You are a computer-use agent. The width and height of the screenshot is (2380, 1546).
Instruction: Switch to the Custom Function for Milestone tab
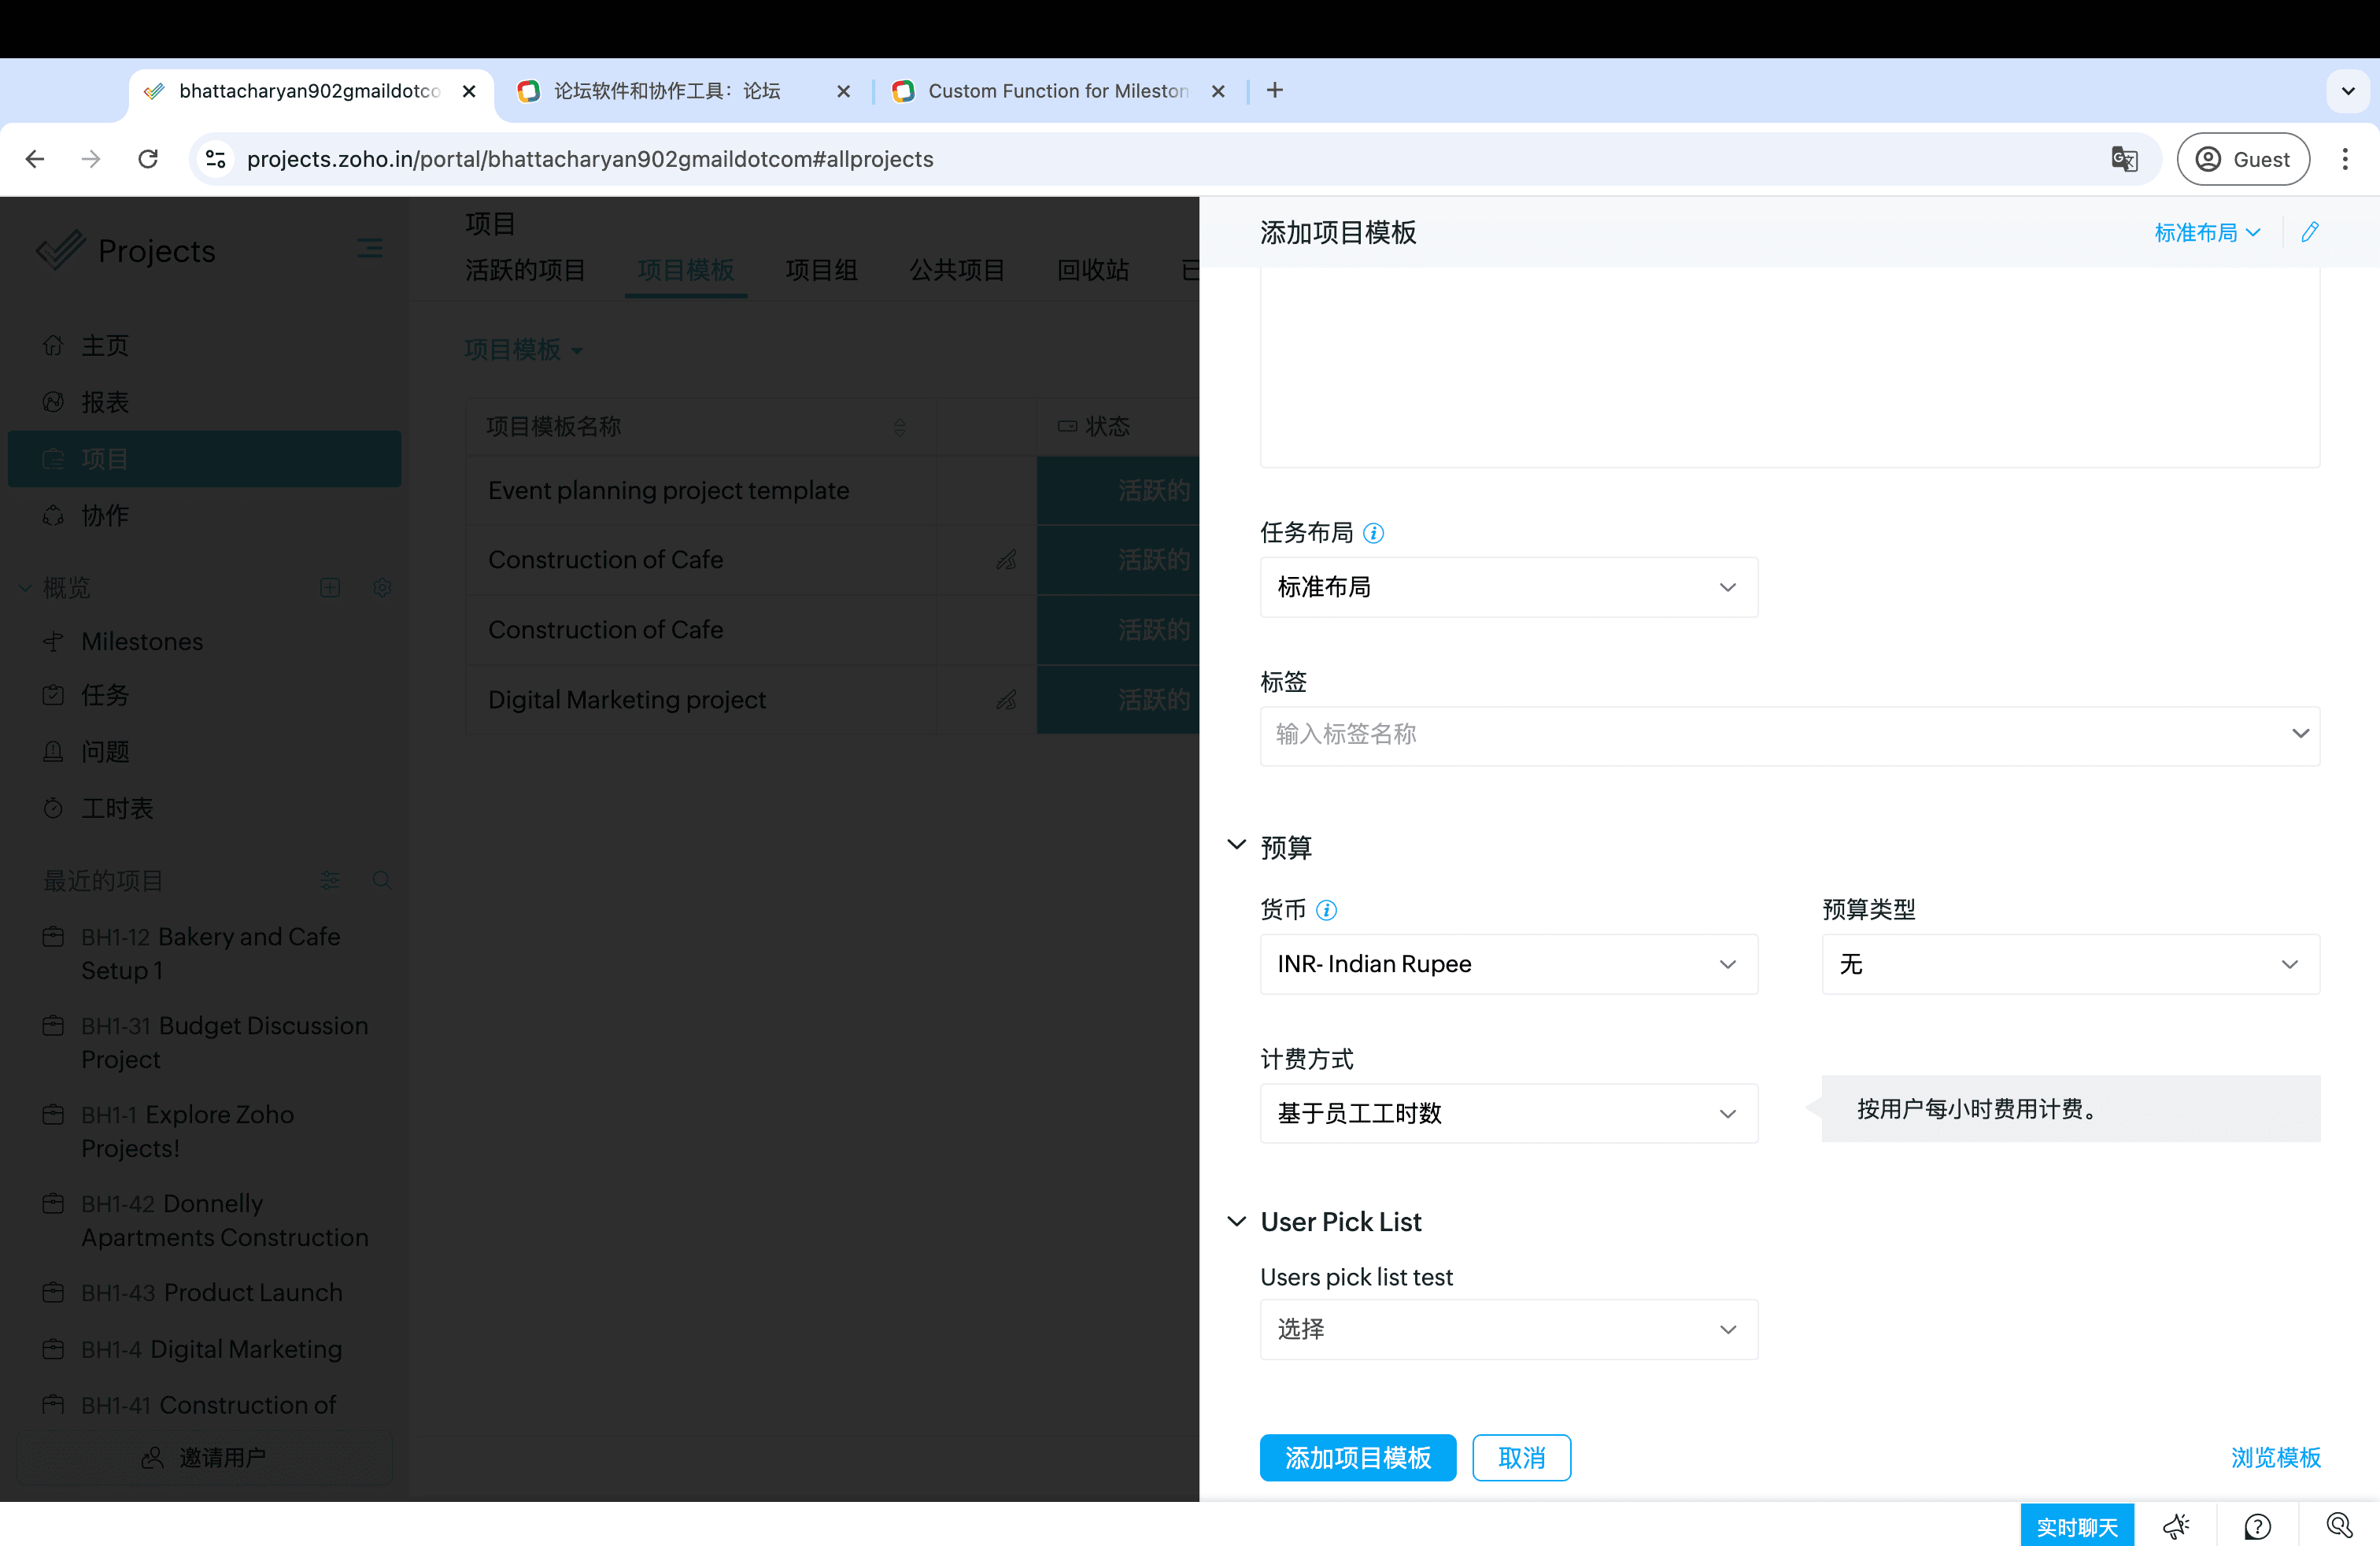[1056, 91]
